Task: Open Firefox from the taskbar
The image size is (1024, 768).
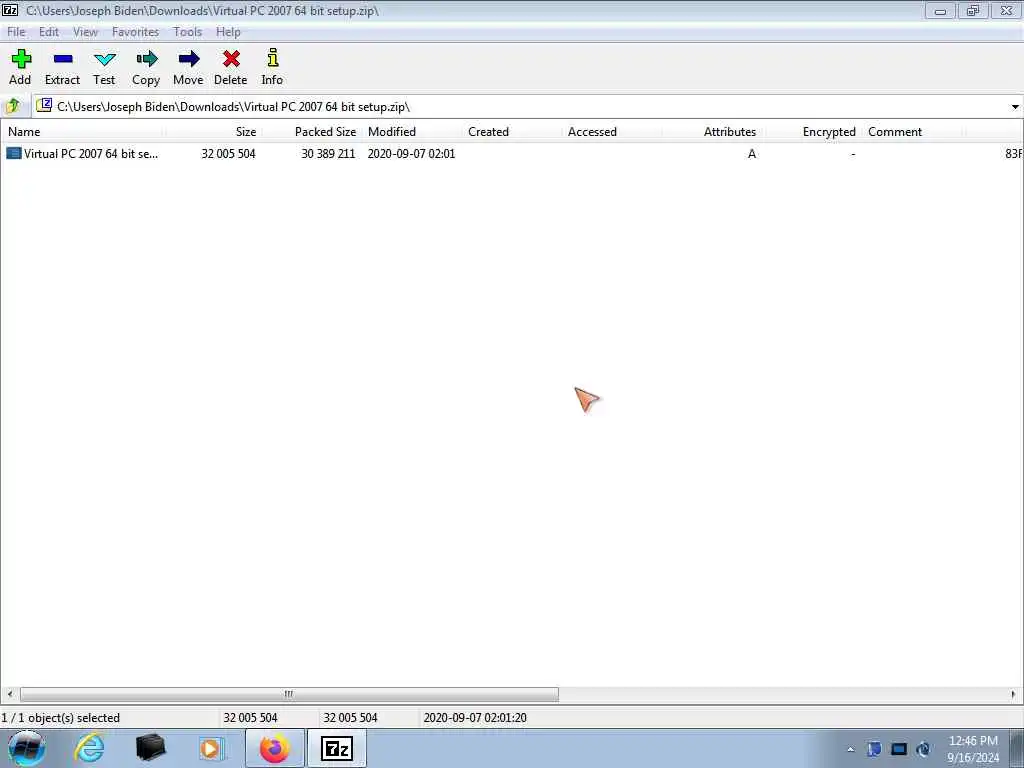Action: [x=274, y=748]
